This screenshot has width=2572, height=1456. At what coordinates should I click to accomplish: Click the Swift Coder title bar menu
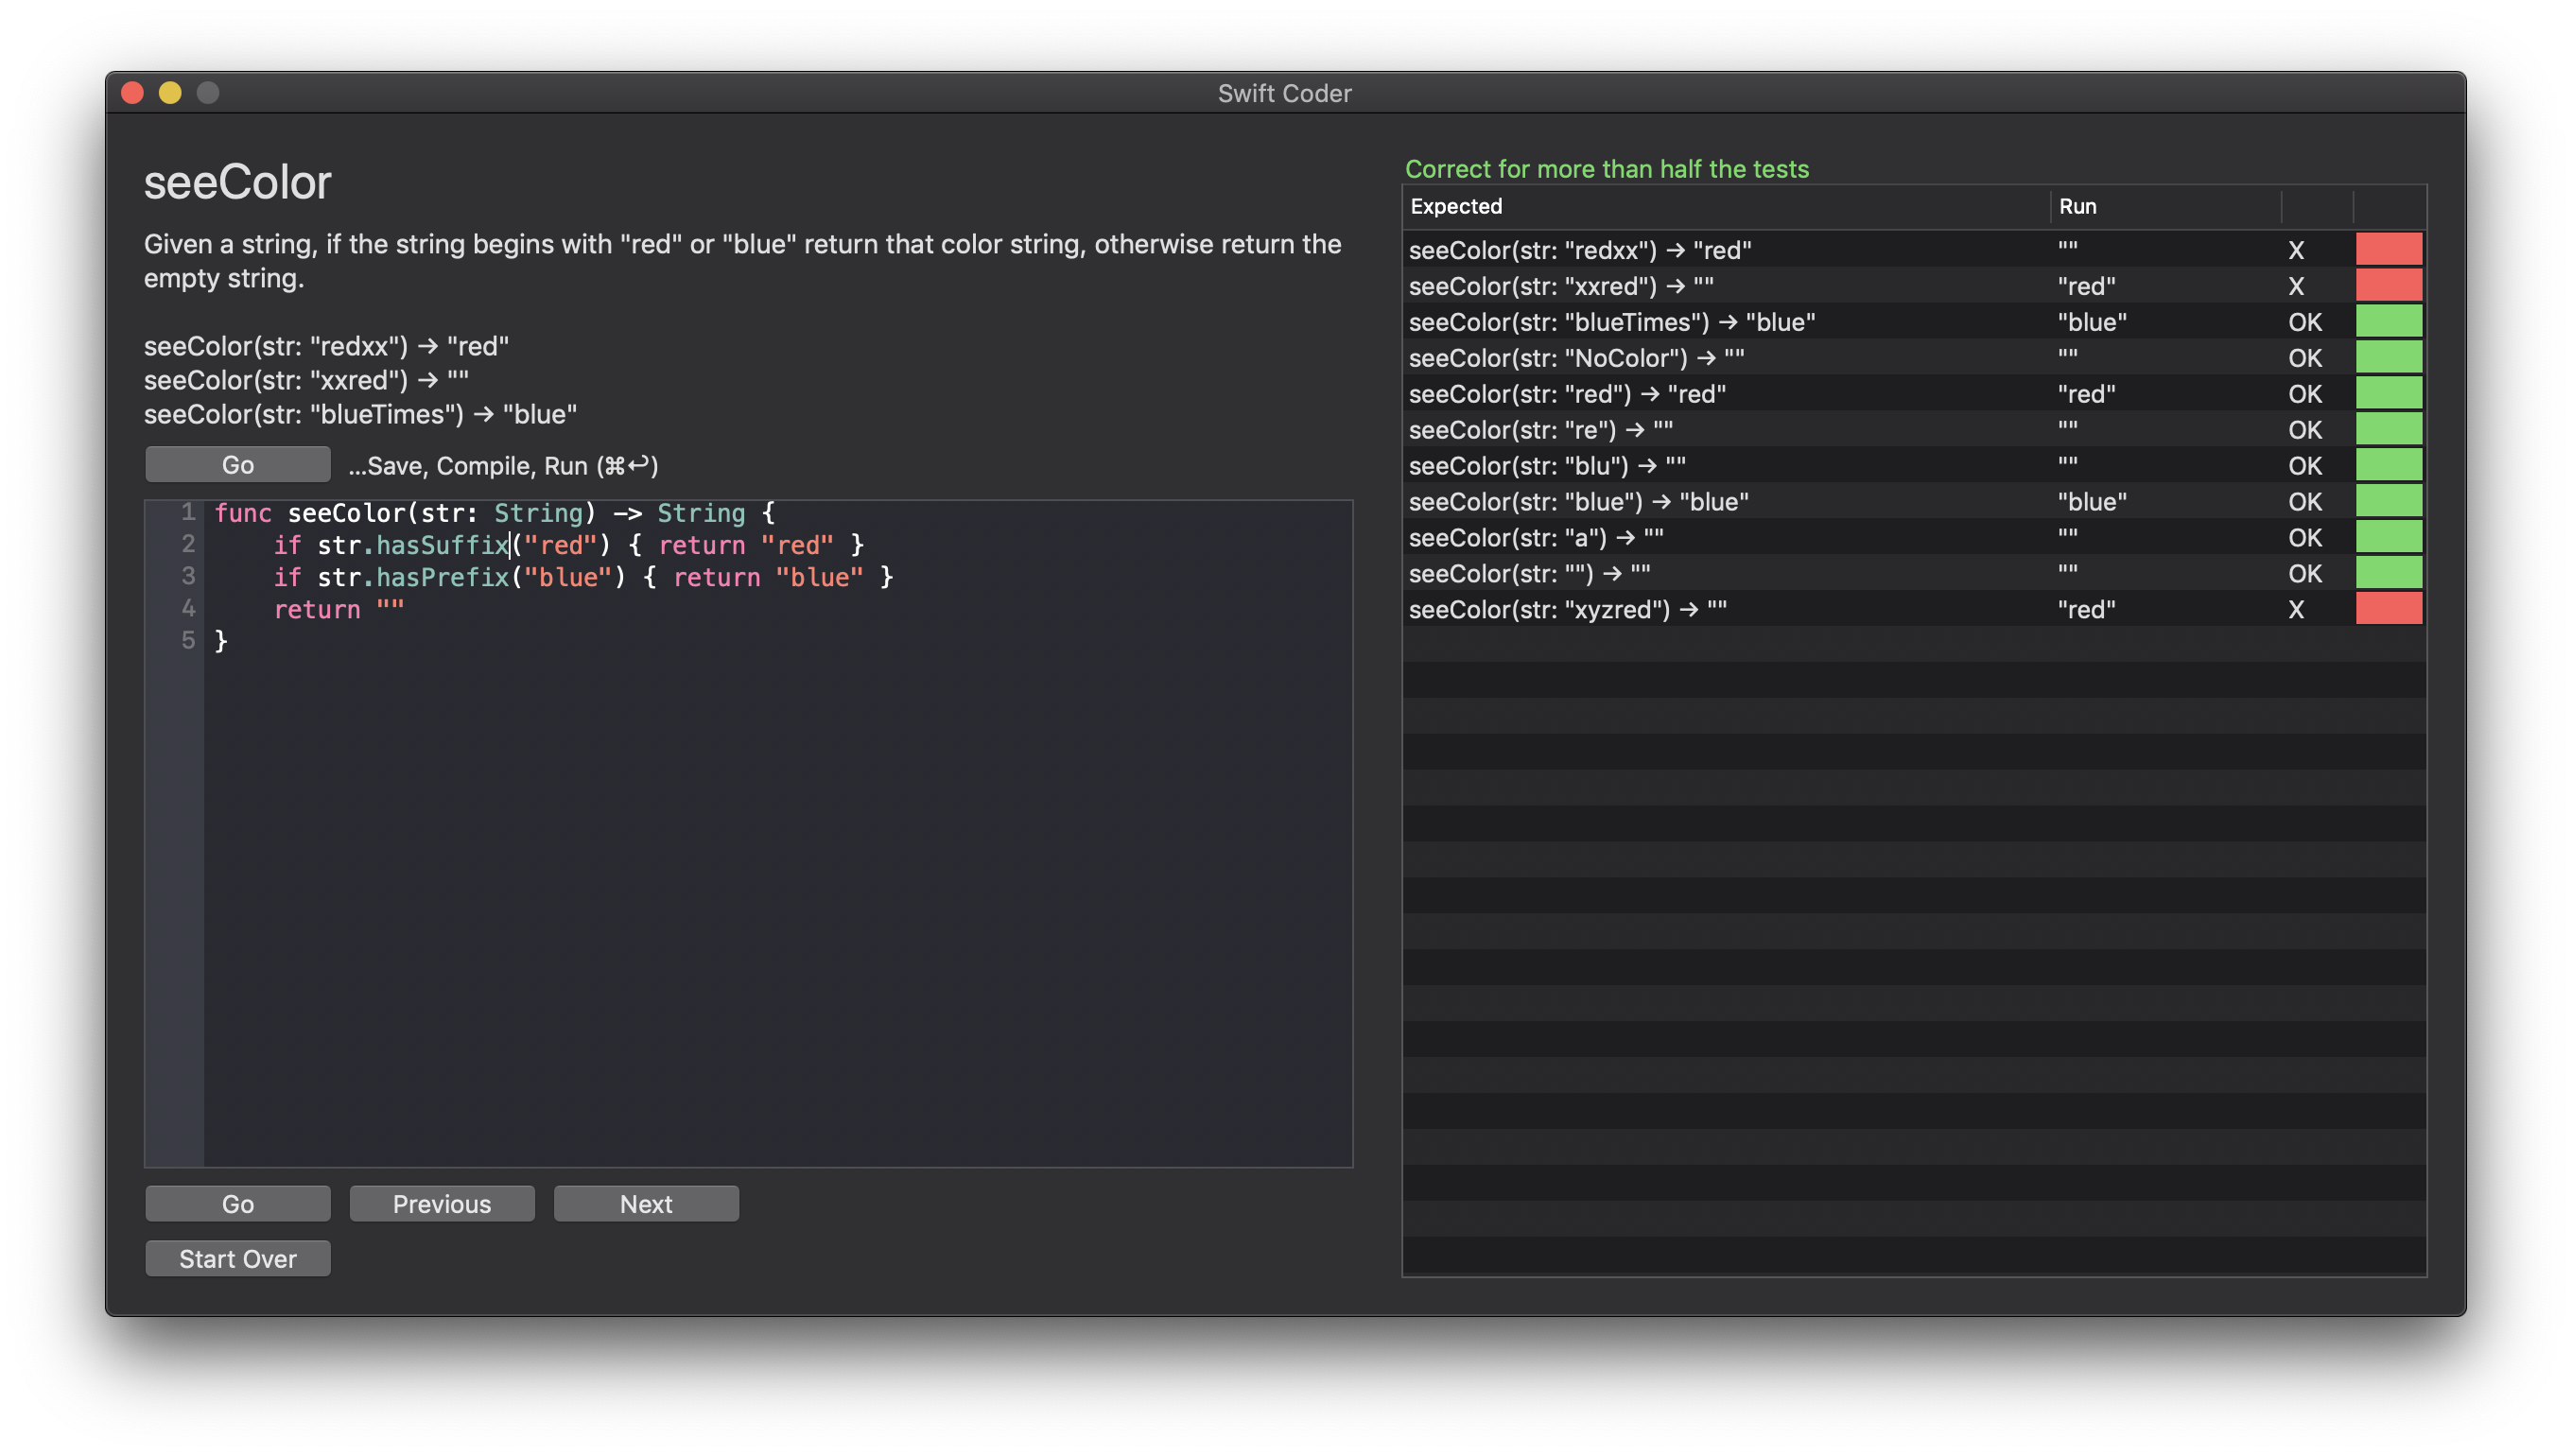click(1284, 92)
